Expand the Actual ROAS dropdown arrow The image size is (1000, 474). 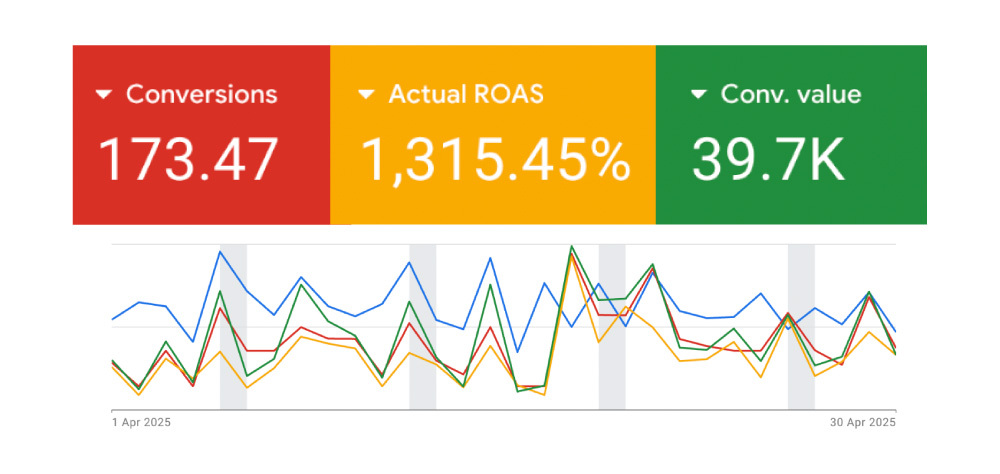click(366, 95)
